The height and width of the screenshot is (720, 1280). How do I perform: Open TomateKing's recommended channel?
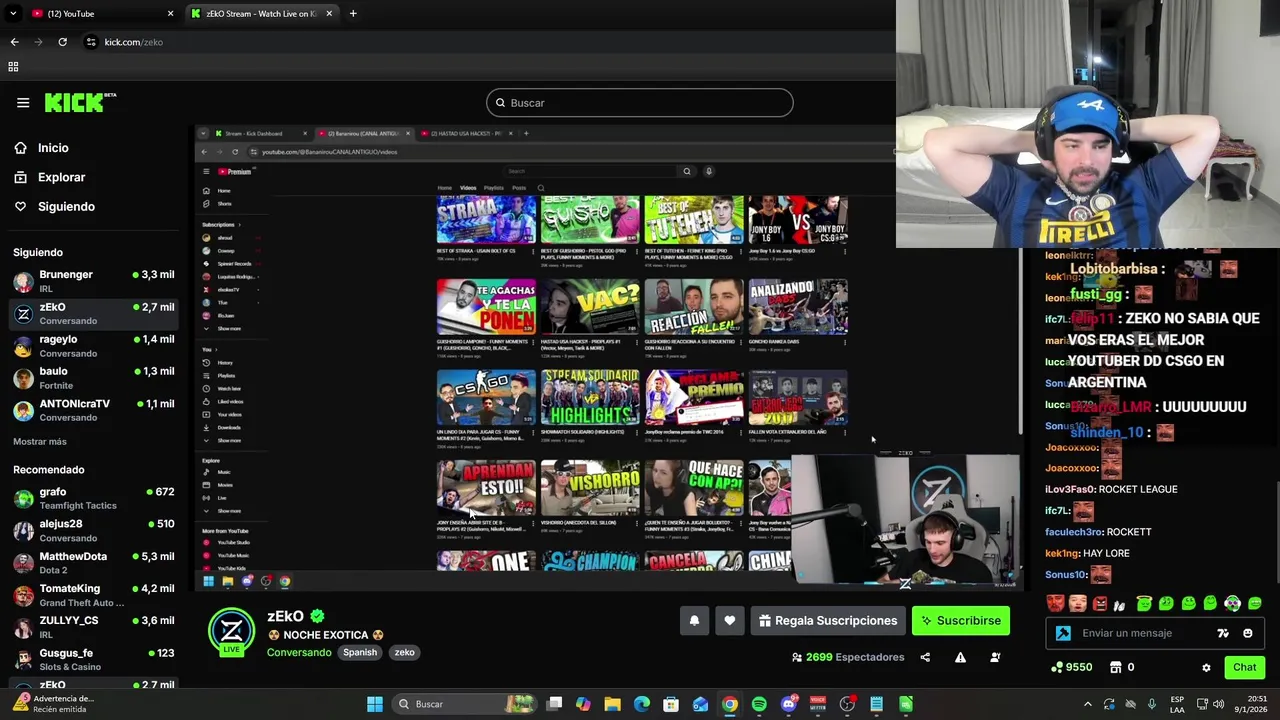(93, 595)
